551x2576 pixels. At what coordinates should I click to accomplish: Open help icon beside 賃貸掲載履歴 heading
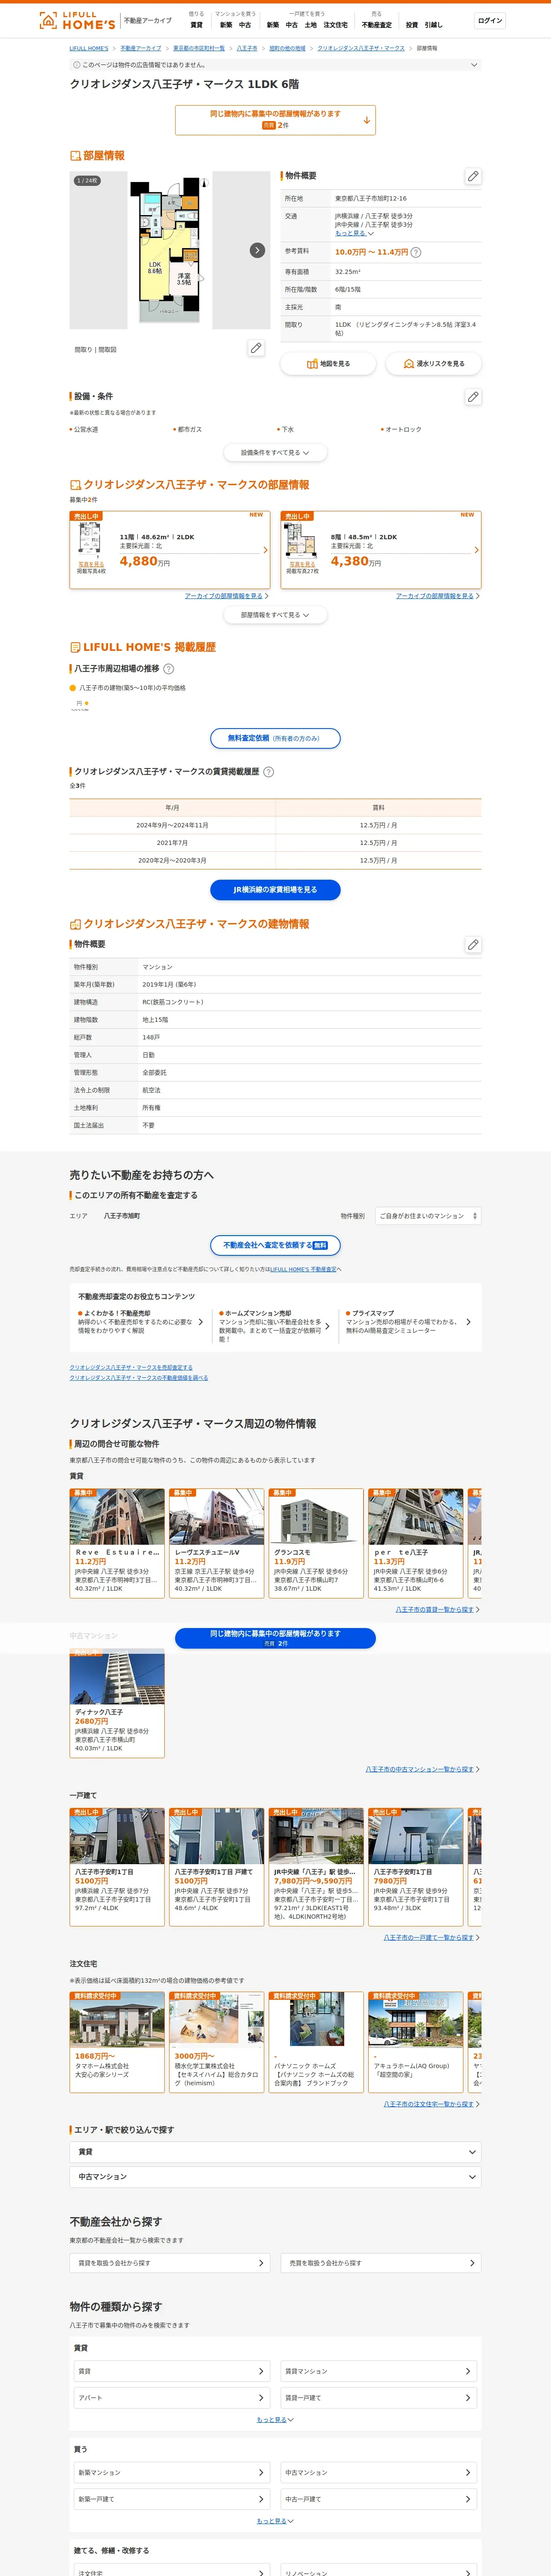pos(268,772)
